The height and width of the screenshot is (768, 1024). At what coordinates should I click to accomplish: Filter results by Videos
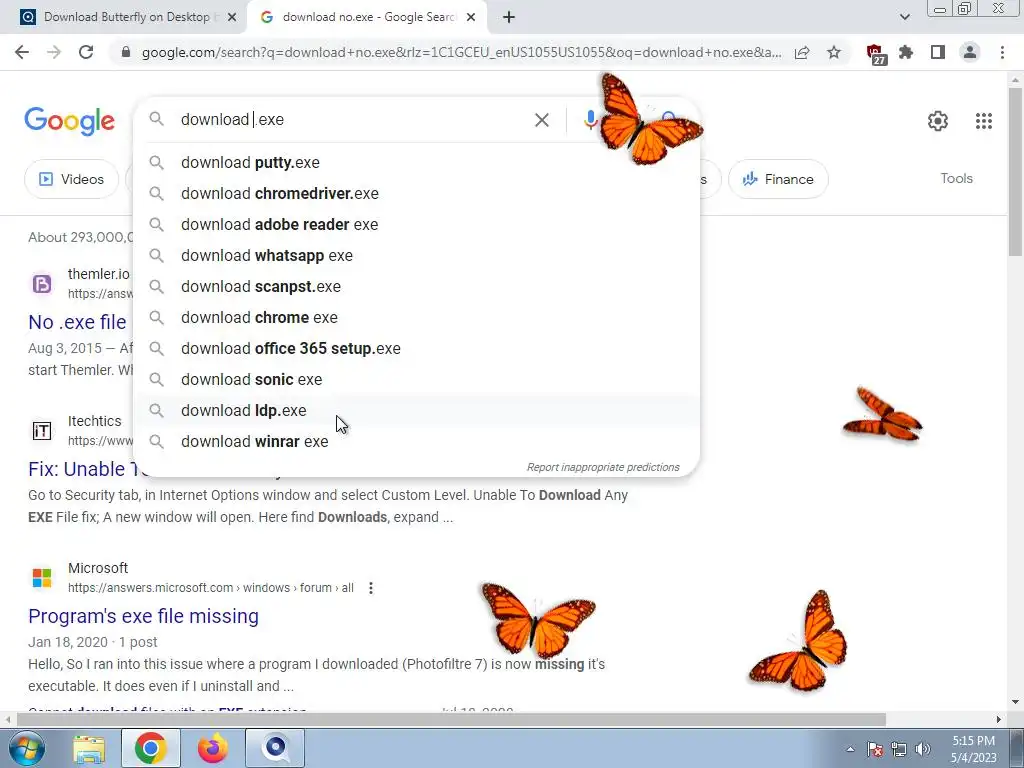click(72, 179)
